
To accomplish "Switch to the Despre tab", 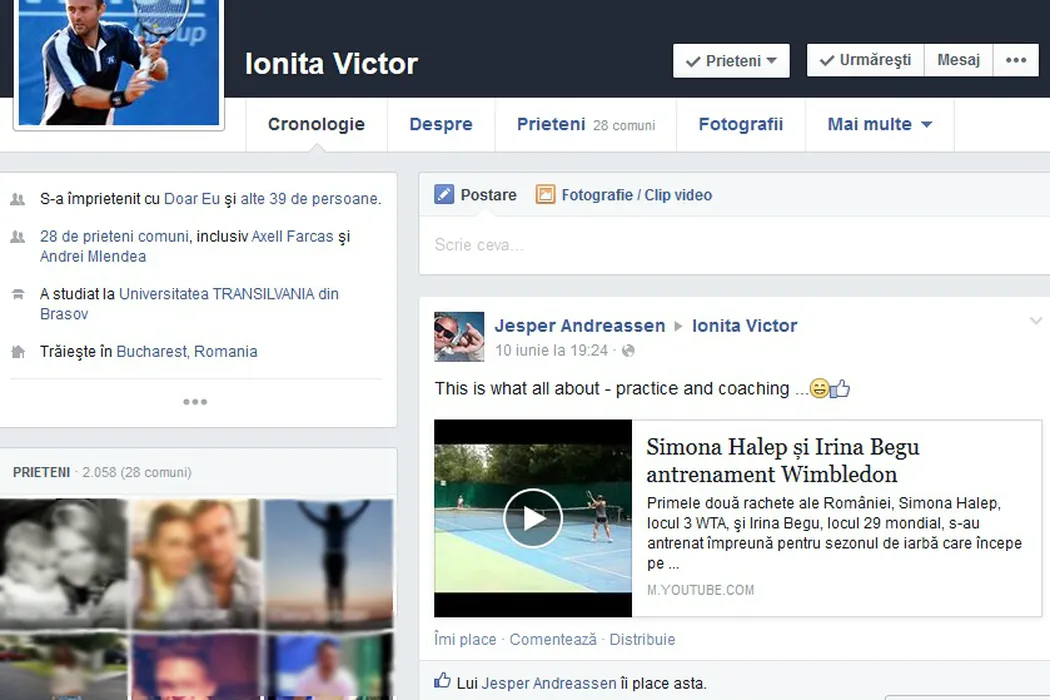I will pos(440,125).
